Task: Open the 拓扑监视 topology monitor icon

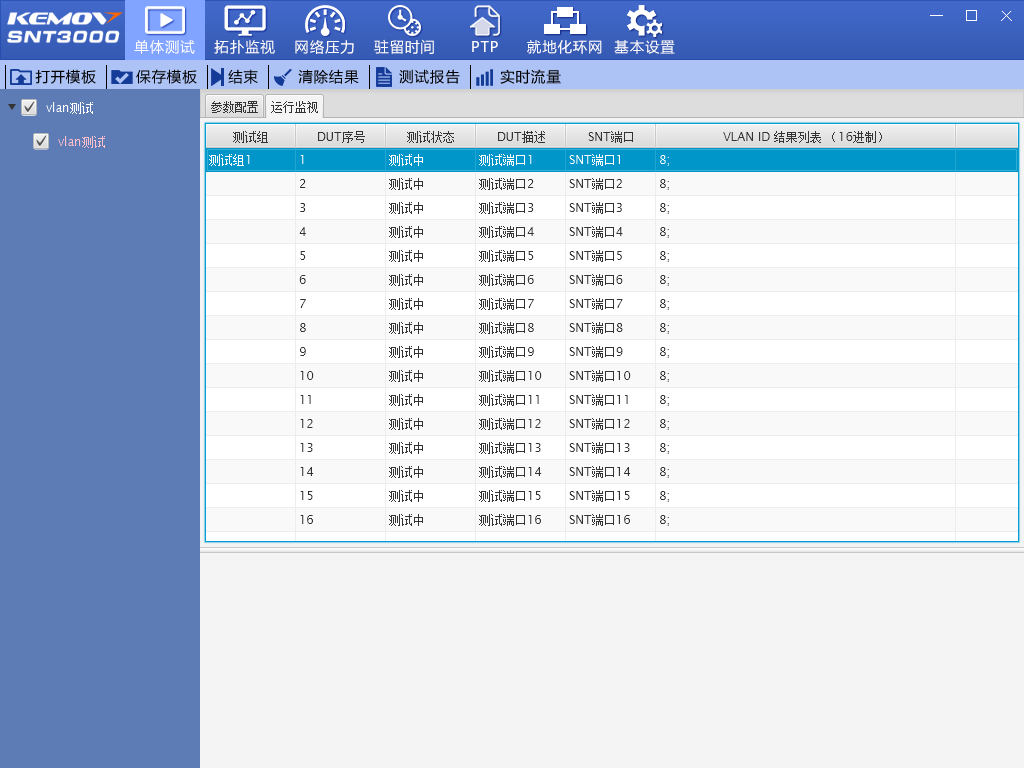Action: [x=244, y=21]
